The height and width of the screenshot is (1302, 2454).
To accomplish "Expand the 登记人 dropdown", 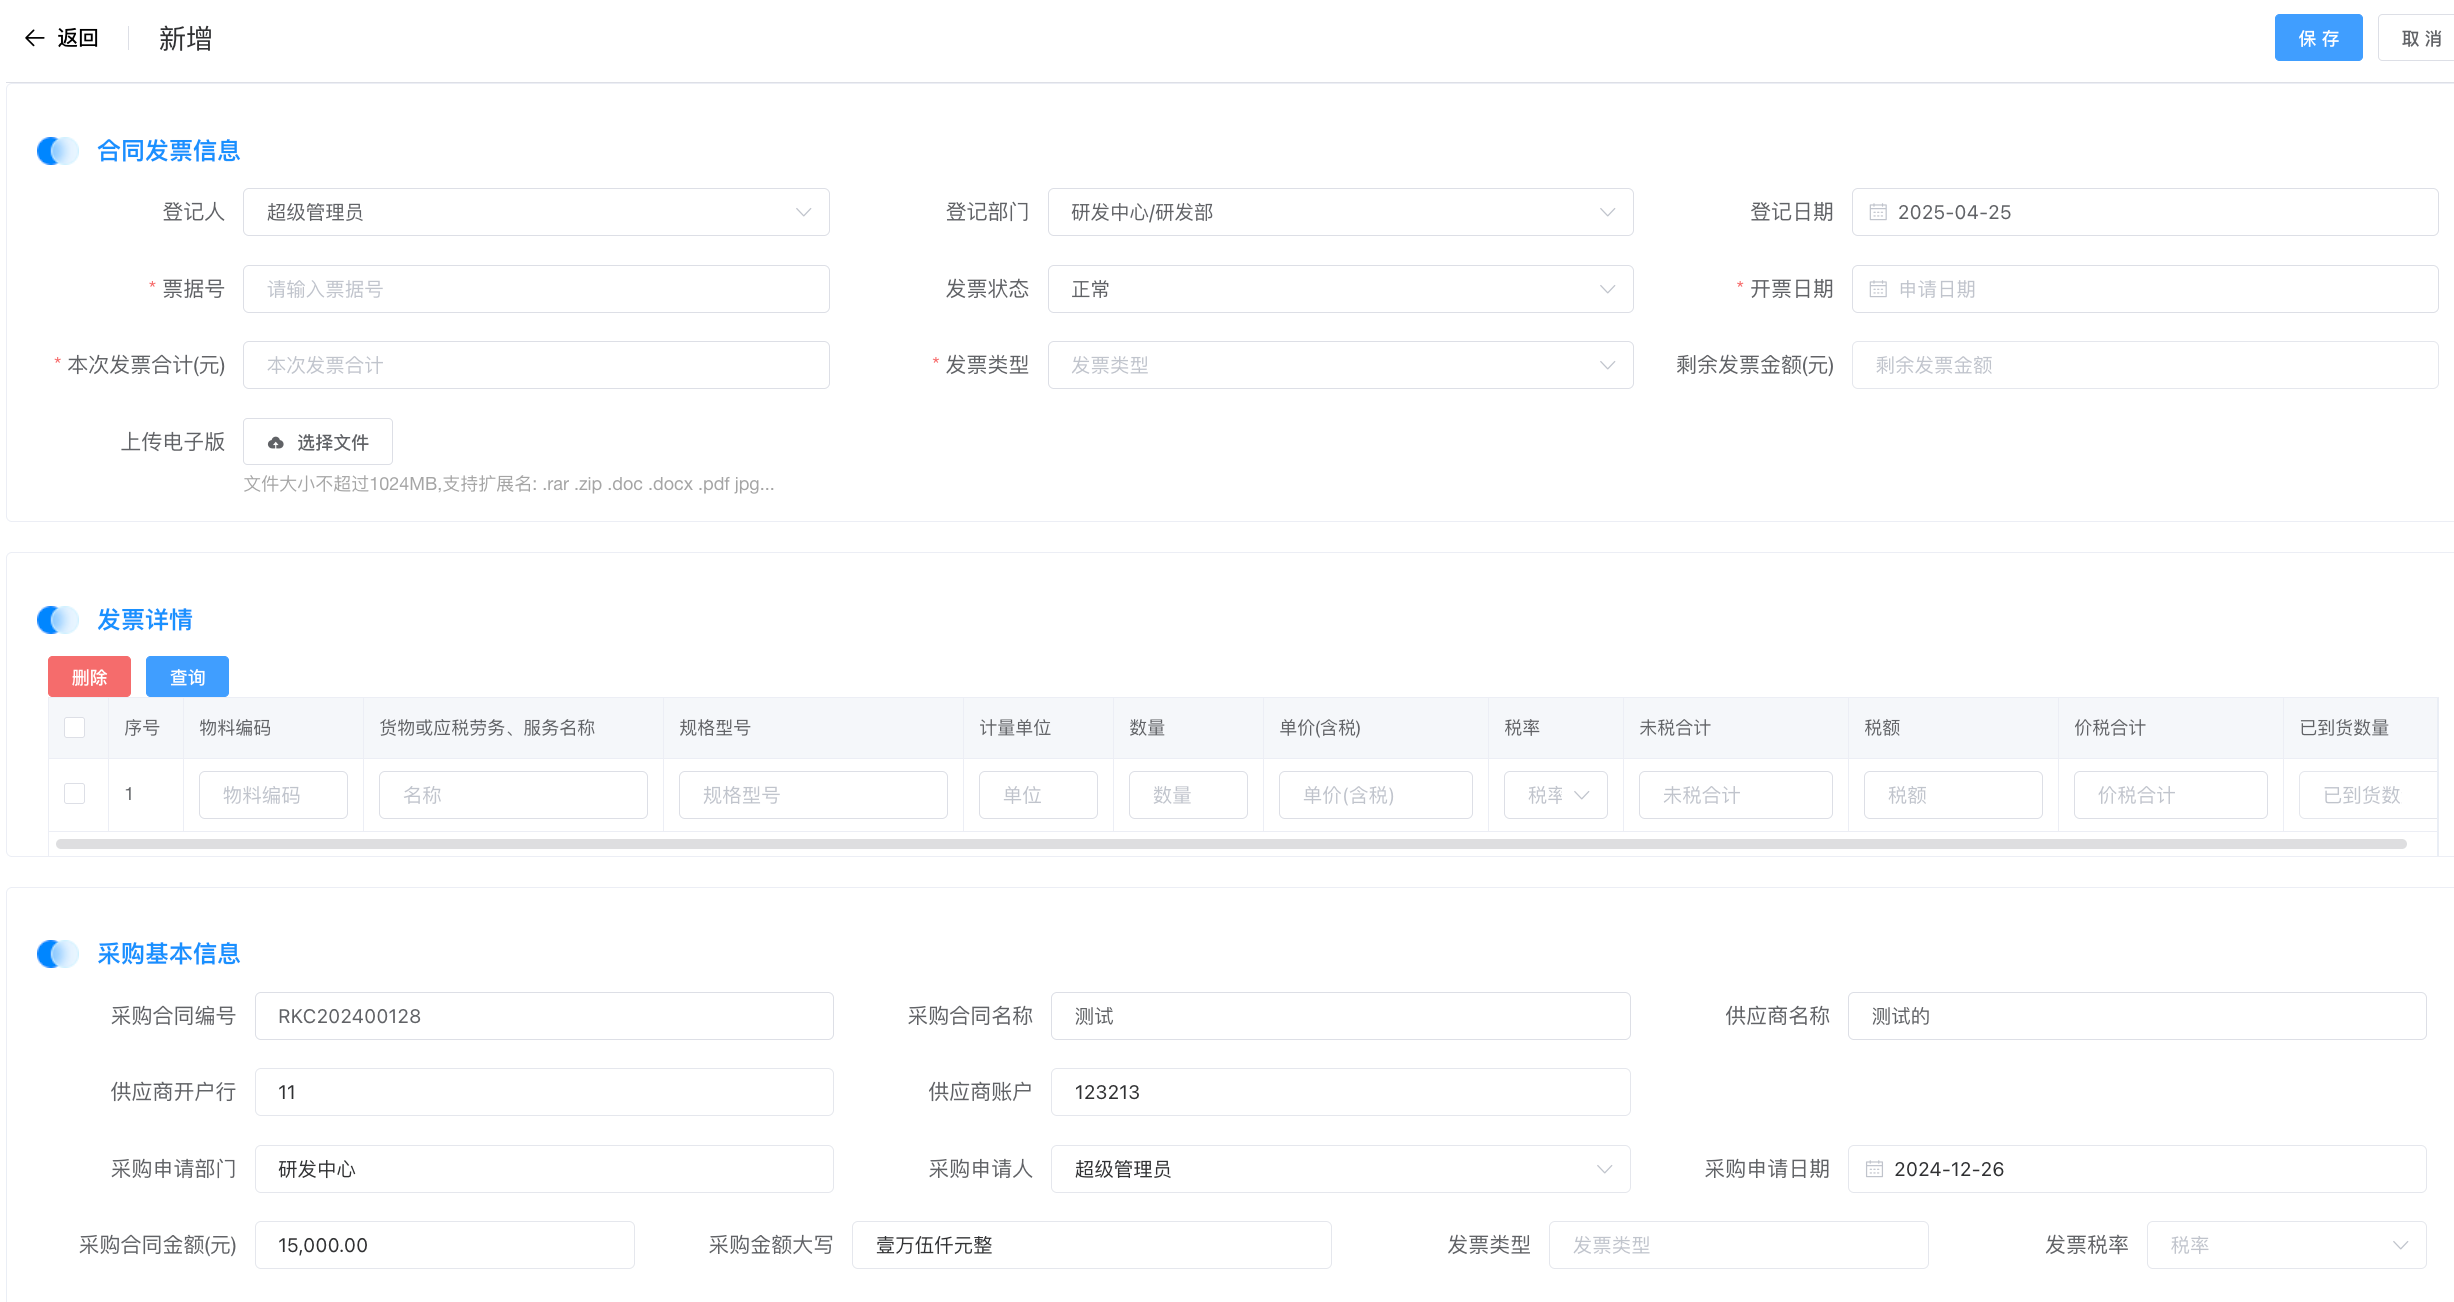I will coord(536,212).
